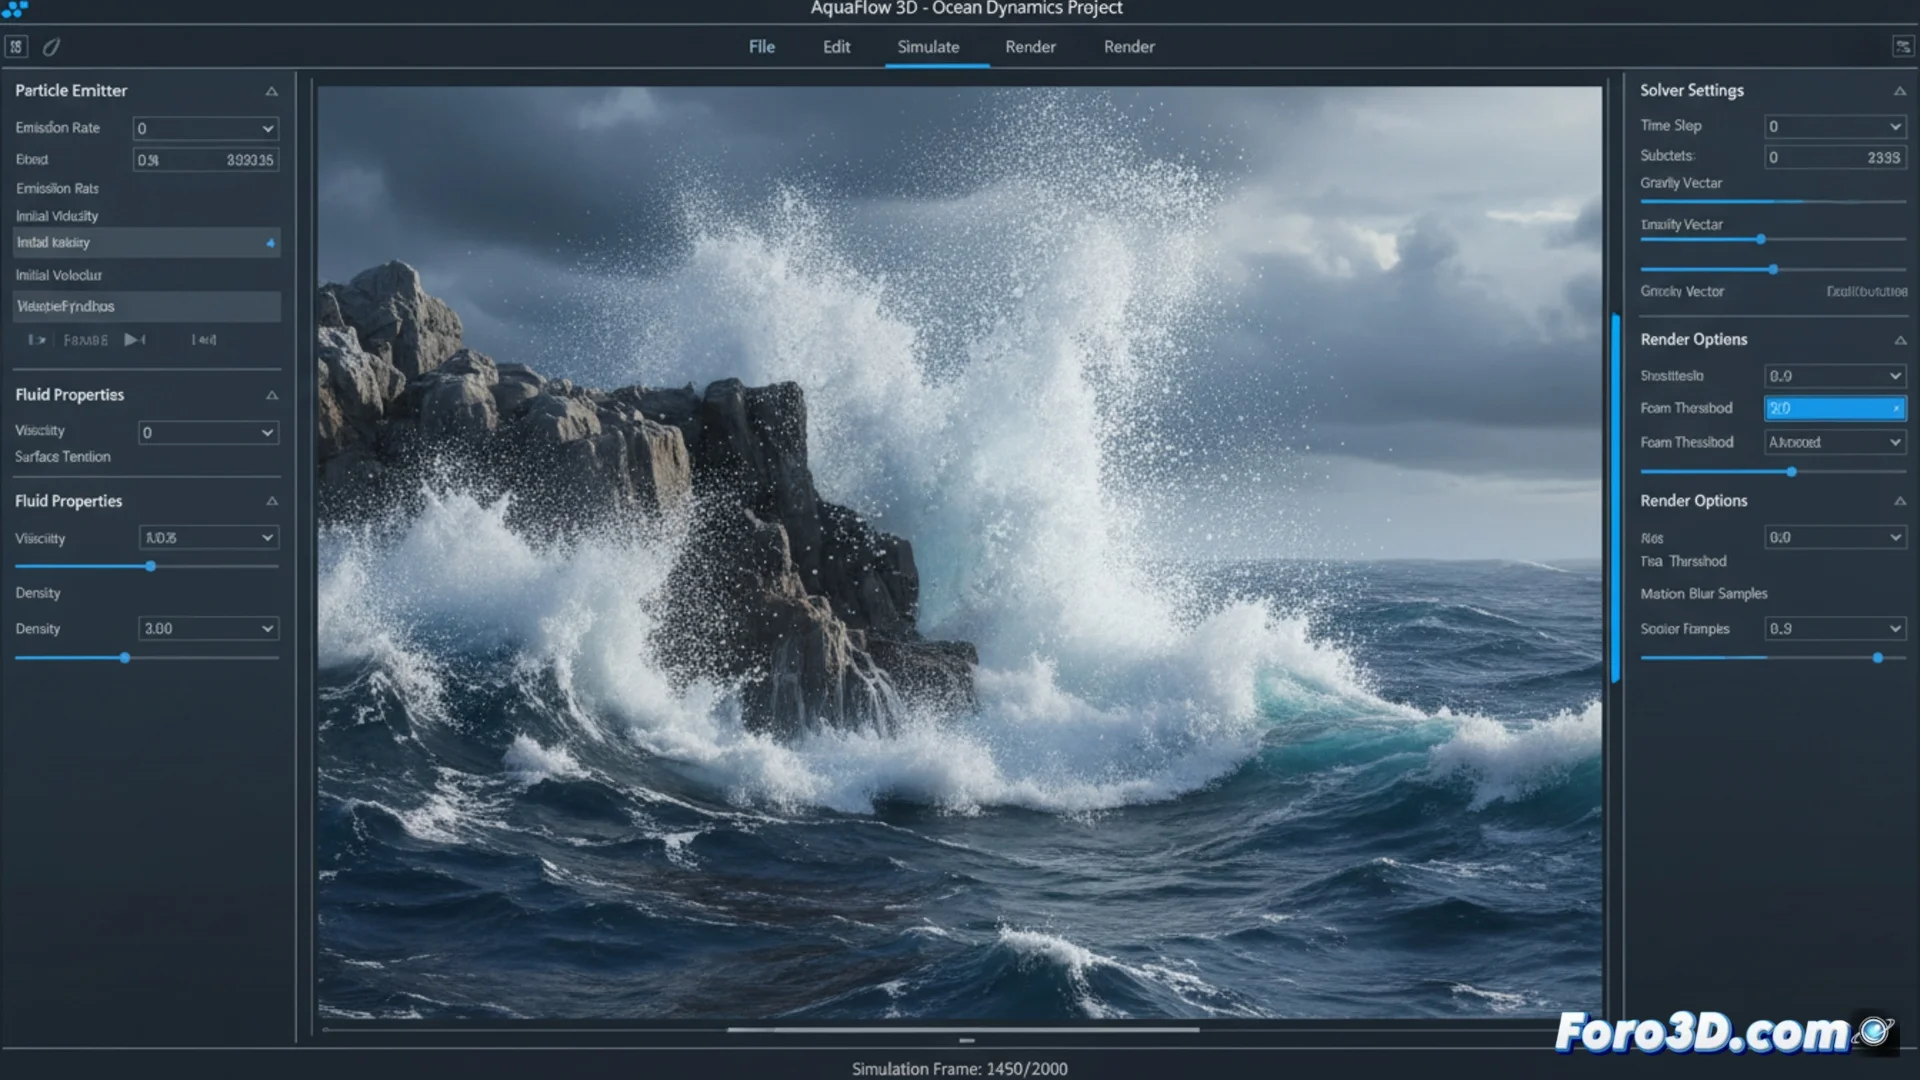The height and width of the screenshot is (1080, 1920).
Task: Open the Emission Rate dropdown
Action: point(267,129)
